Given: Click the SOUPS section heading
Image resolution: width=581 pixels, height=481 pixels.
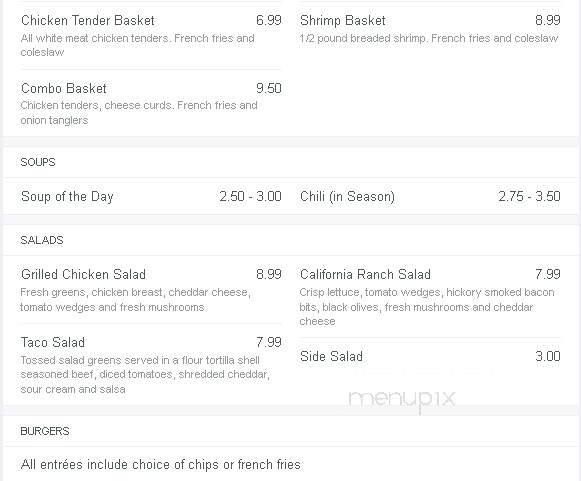Looking at the screenshot, I should pos(38,162).
